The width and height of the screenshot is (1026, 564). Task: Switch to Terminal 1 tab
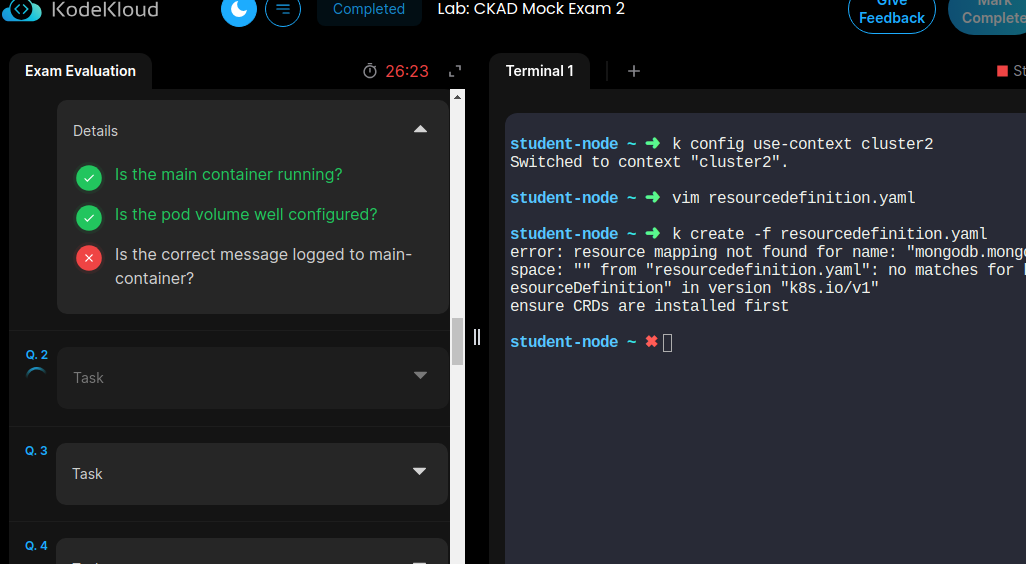pyautogui.click(x=540, y=71)
